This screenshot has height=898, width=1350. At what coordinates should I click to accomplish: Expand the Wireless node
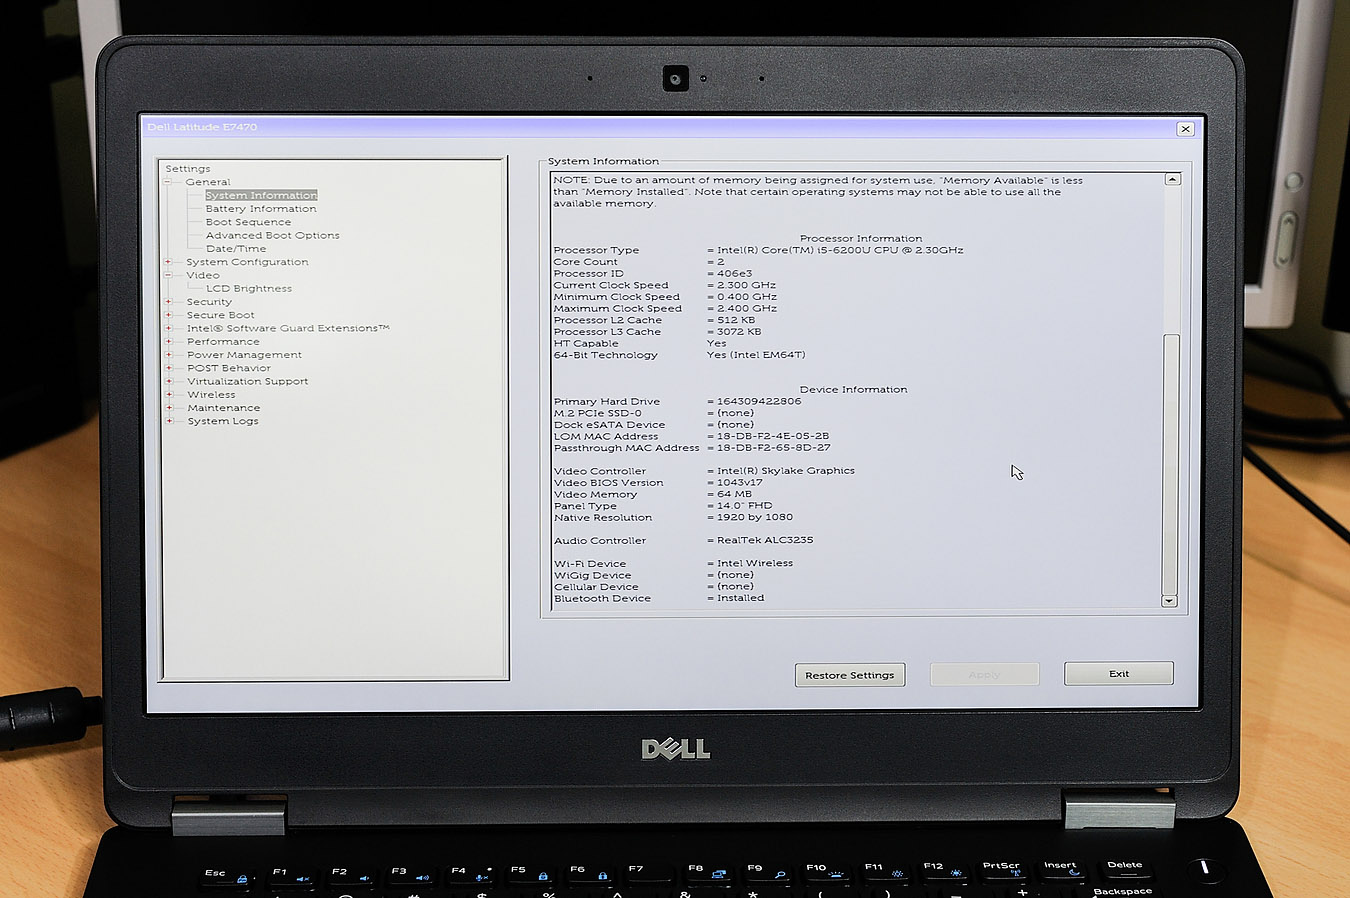tap(168, 394)
